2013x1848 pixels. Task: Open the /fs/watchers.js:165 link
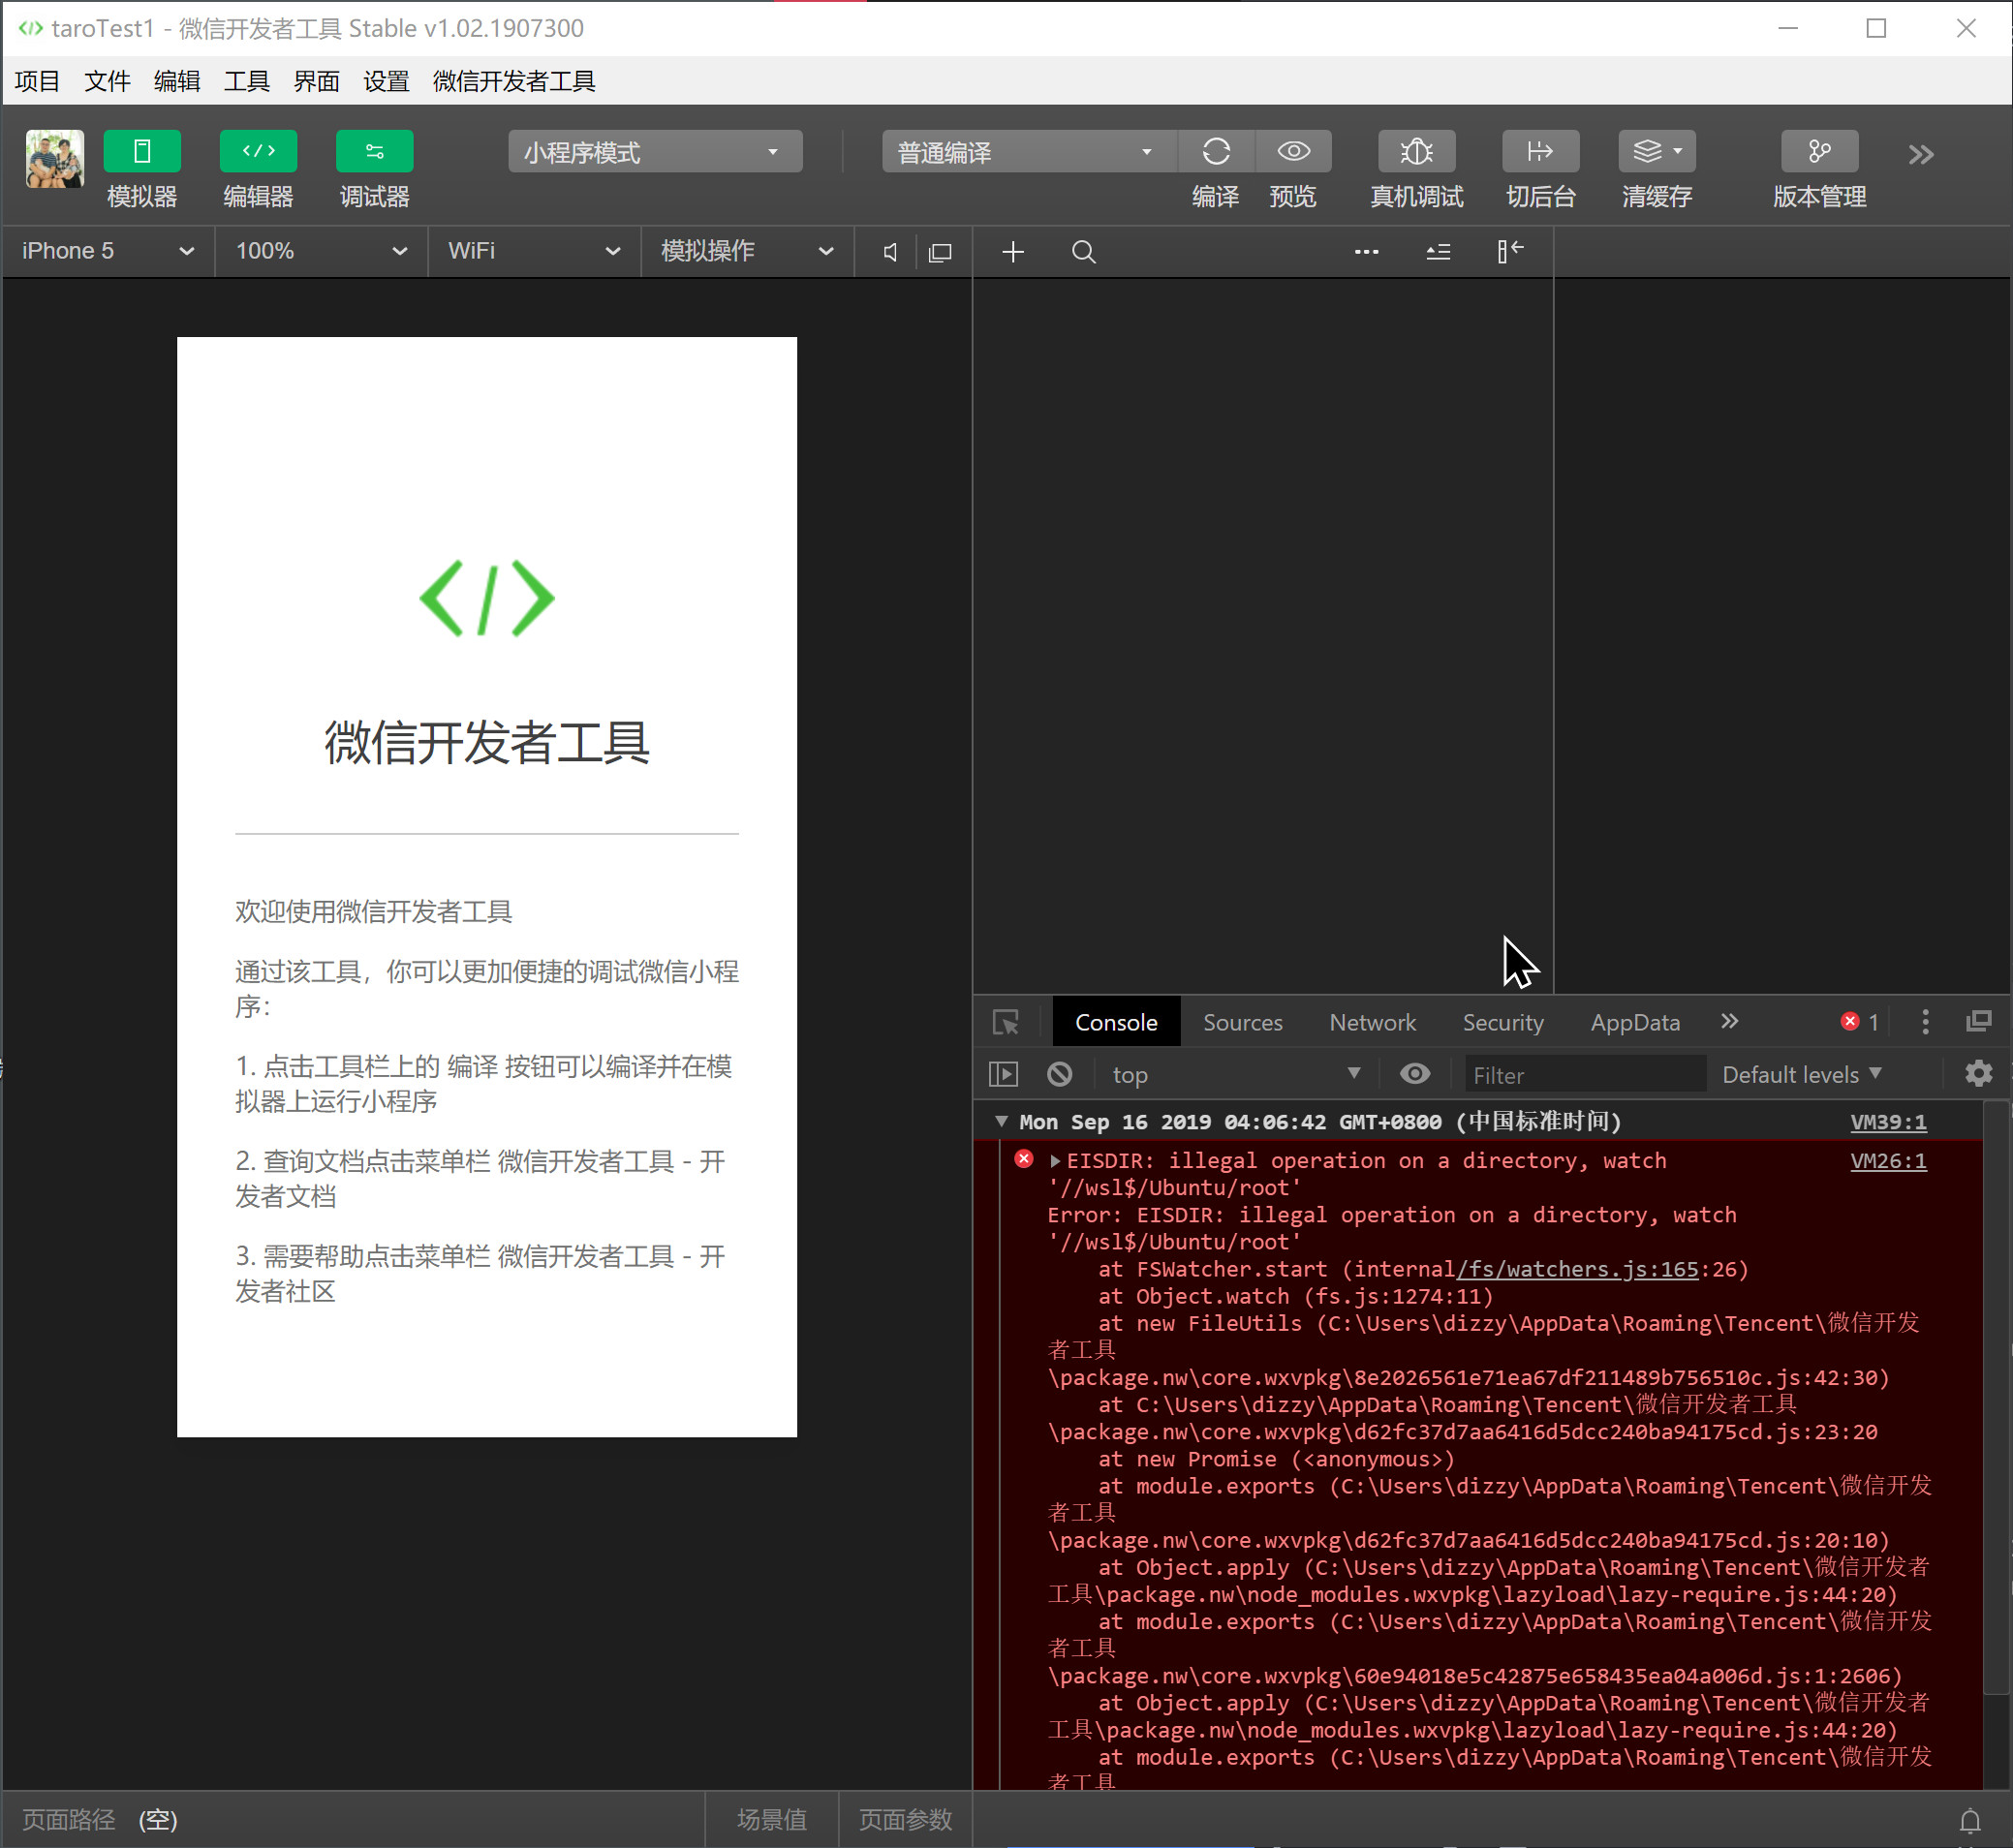pyautogui.click(x=1577, y=1270)
